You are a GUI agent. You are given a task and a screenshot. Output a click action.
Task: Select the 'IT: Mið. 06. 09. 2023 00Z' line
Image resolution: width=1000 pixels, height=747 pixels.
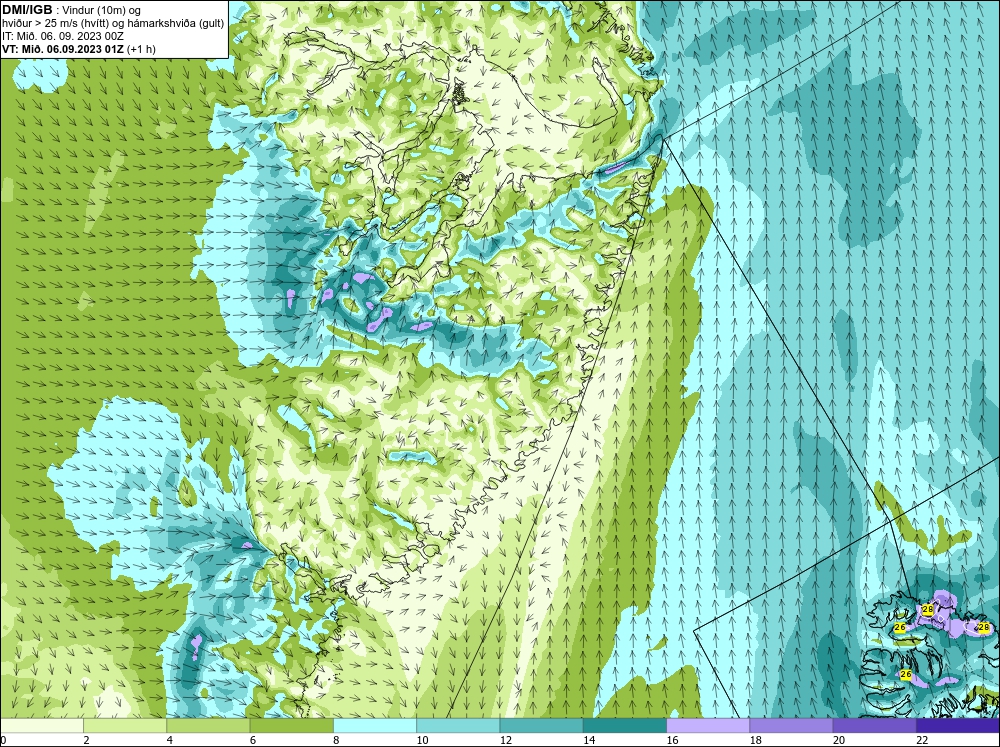click(62, 36)
